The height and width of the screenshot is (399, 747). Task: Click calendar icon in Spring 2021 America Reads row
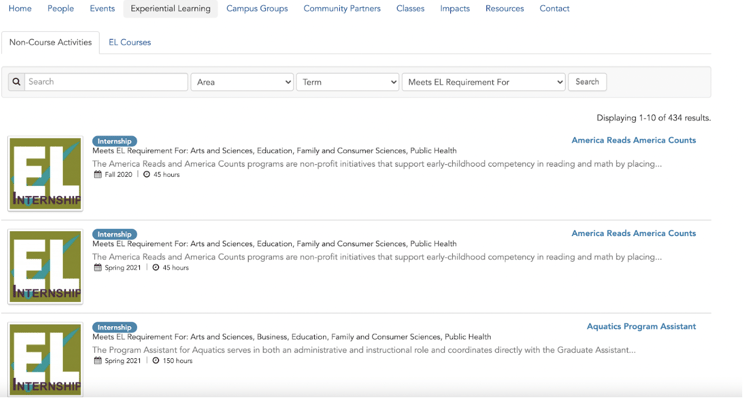point(98,268)
